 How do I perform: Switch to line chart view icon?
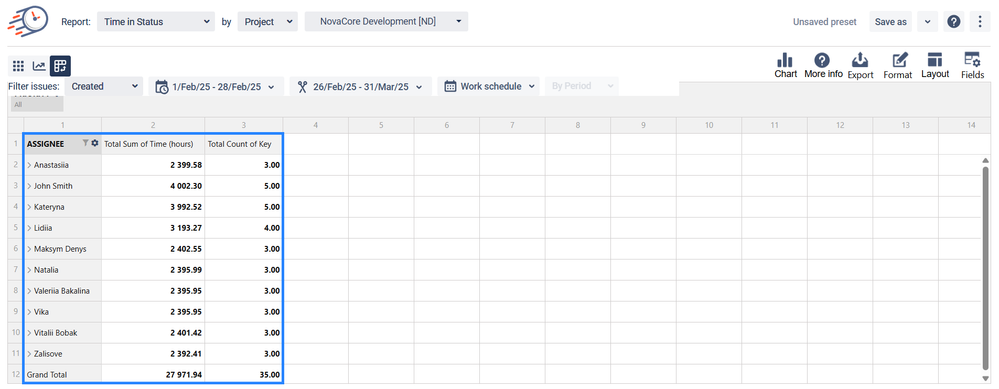(40, 66)
